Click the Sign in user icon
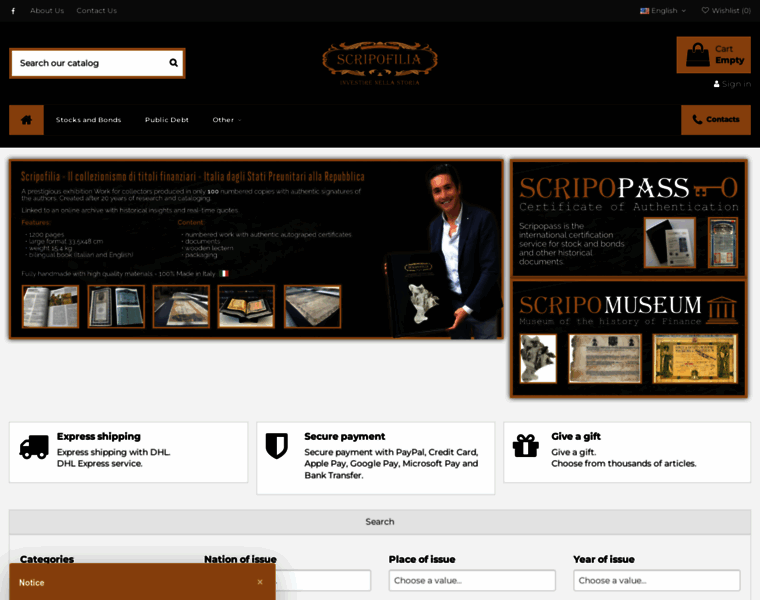The height and width of the screenshot is (600, 760). [716, 84]
